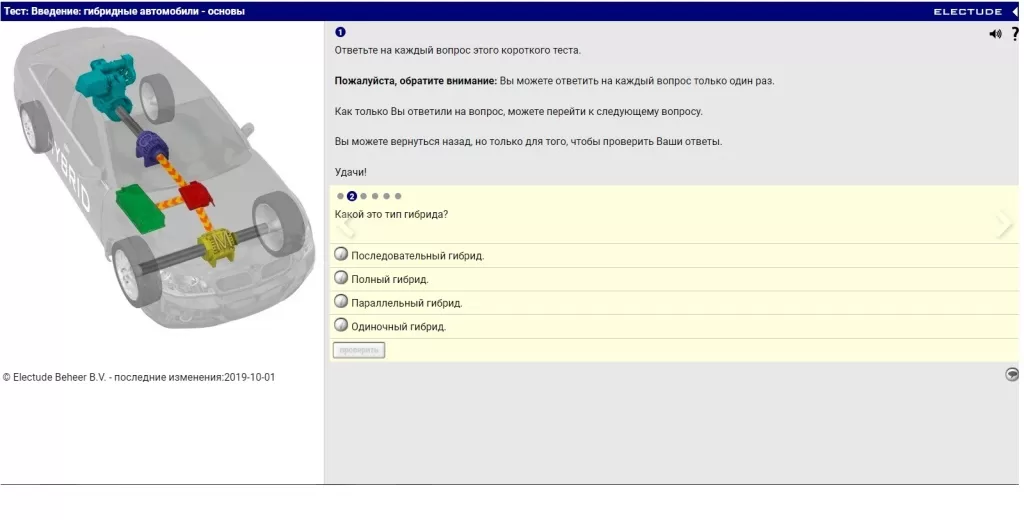Open the feedback comment bubble icon
1024x520 pixels.
click(1012, 374)
